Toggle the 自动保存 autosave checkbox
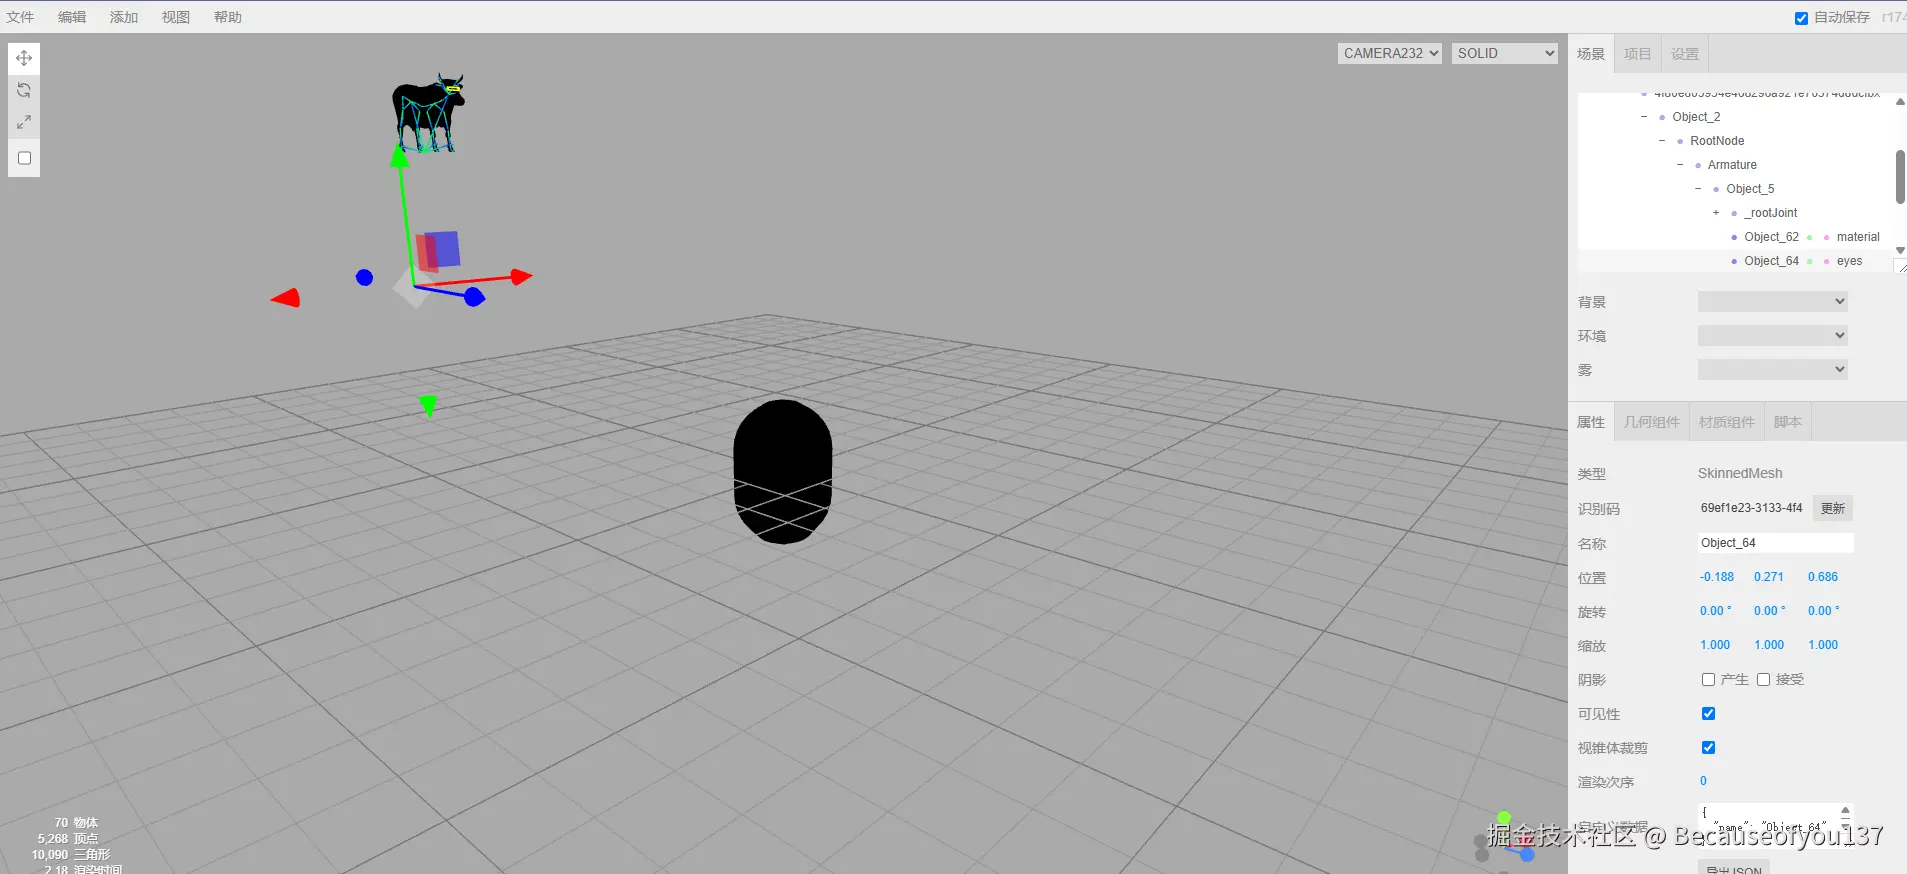The height and width of the screenshot is (874, 1907). (1801, 18)
